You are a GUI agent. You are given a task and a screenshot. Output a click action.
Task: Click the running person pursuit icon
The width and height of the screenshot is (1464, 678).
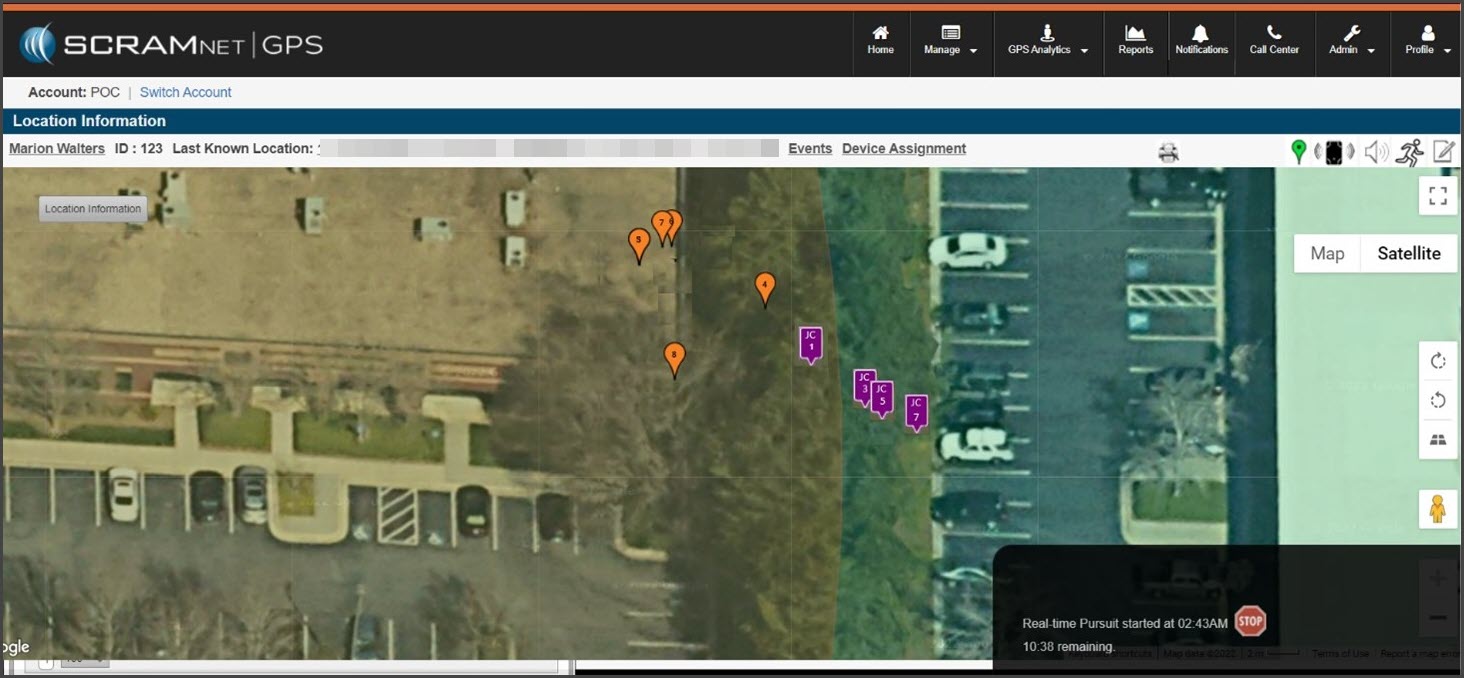click(1410, 152)
